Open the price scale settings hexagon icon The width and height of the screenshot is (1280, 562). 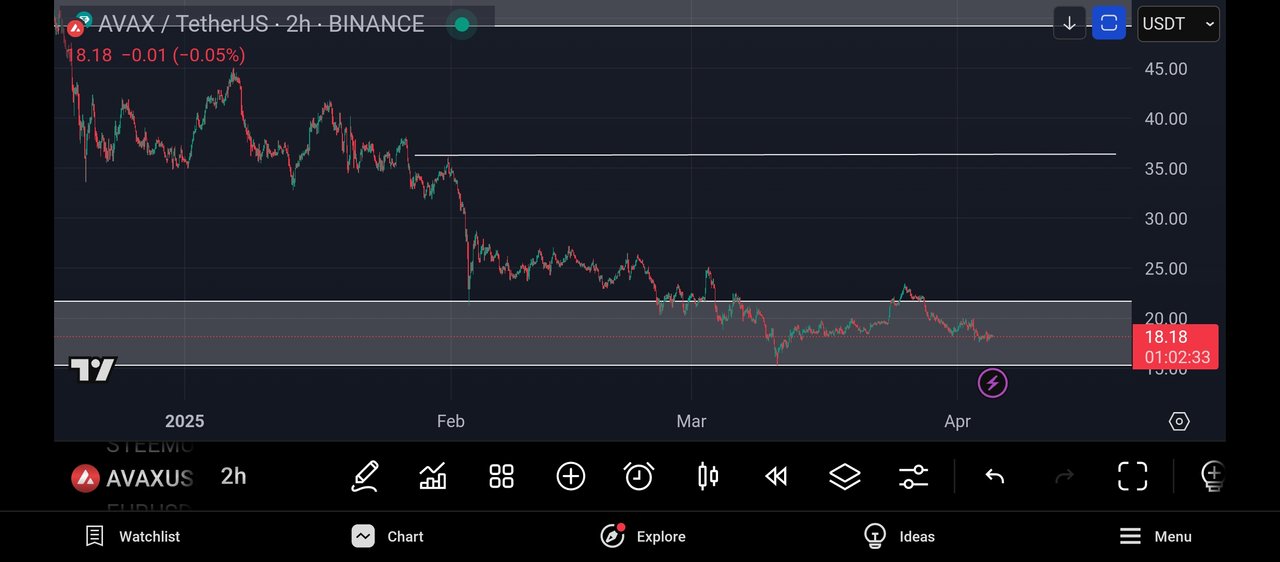1179,421
